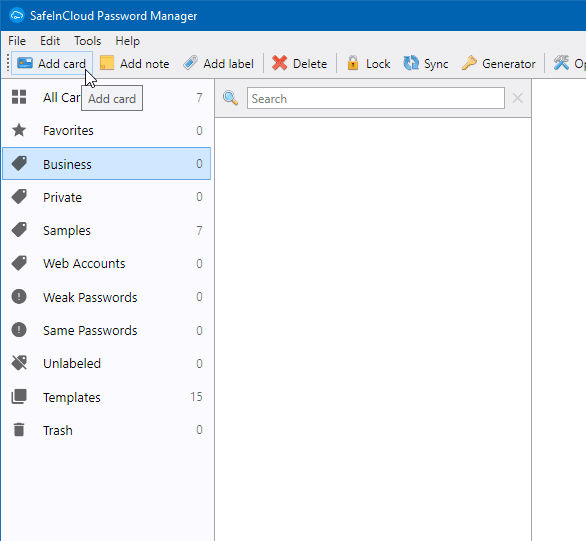This screenshot has height=541, width=586.
Task: Click the 'Delete' button text
Action: [310, 64]
